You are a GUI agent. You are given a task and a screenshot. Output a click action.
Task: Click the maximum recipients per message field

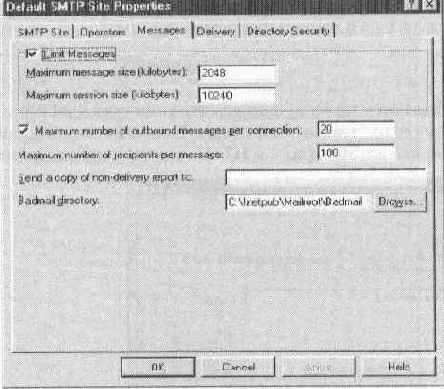tap(356, 153)
